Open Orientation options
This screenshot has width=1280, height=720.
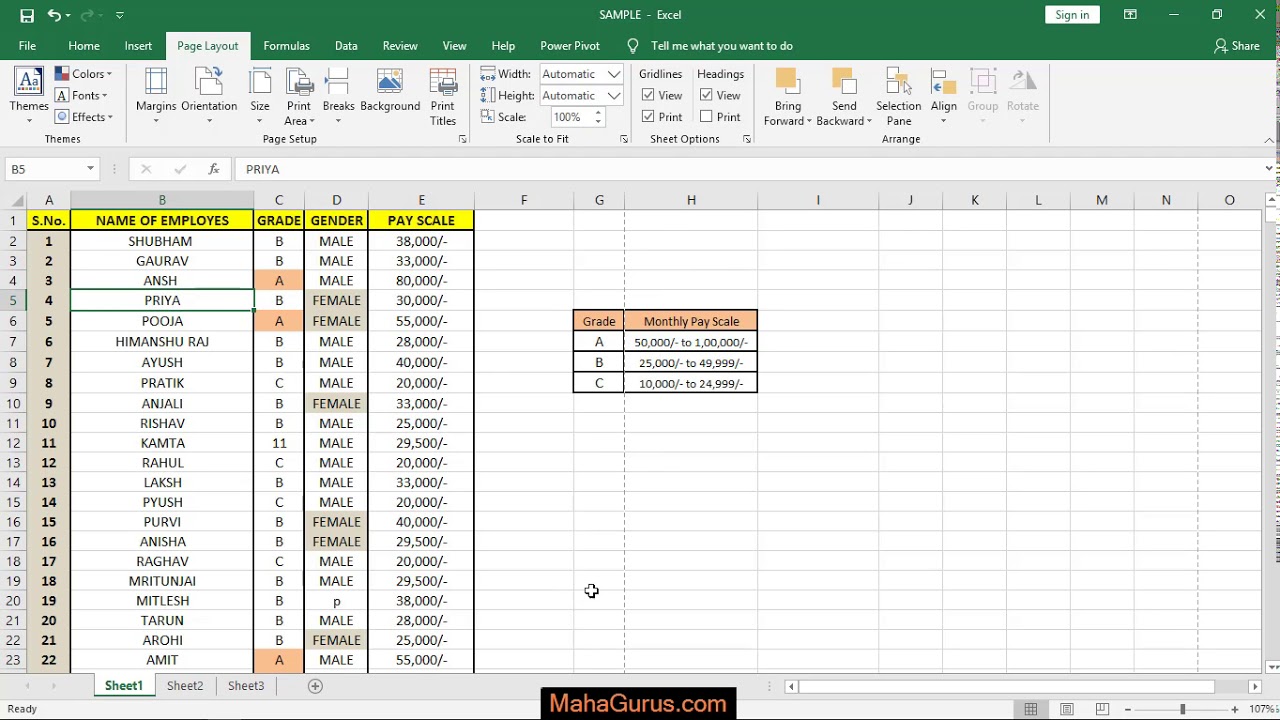[209, 96]
